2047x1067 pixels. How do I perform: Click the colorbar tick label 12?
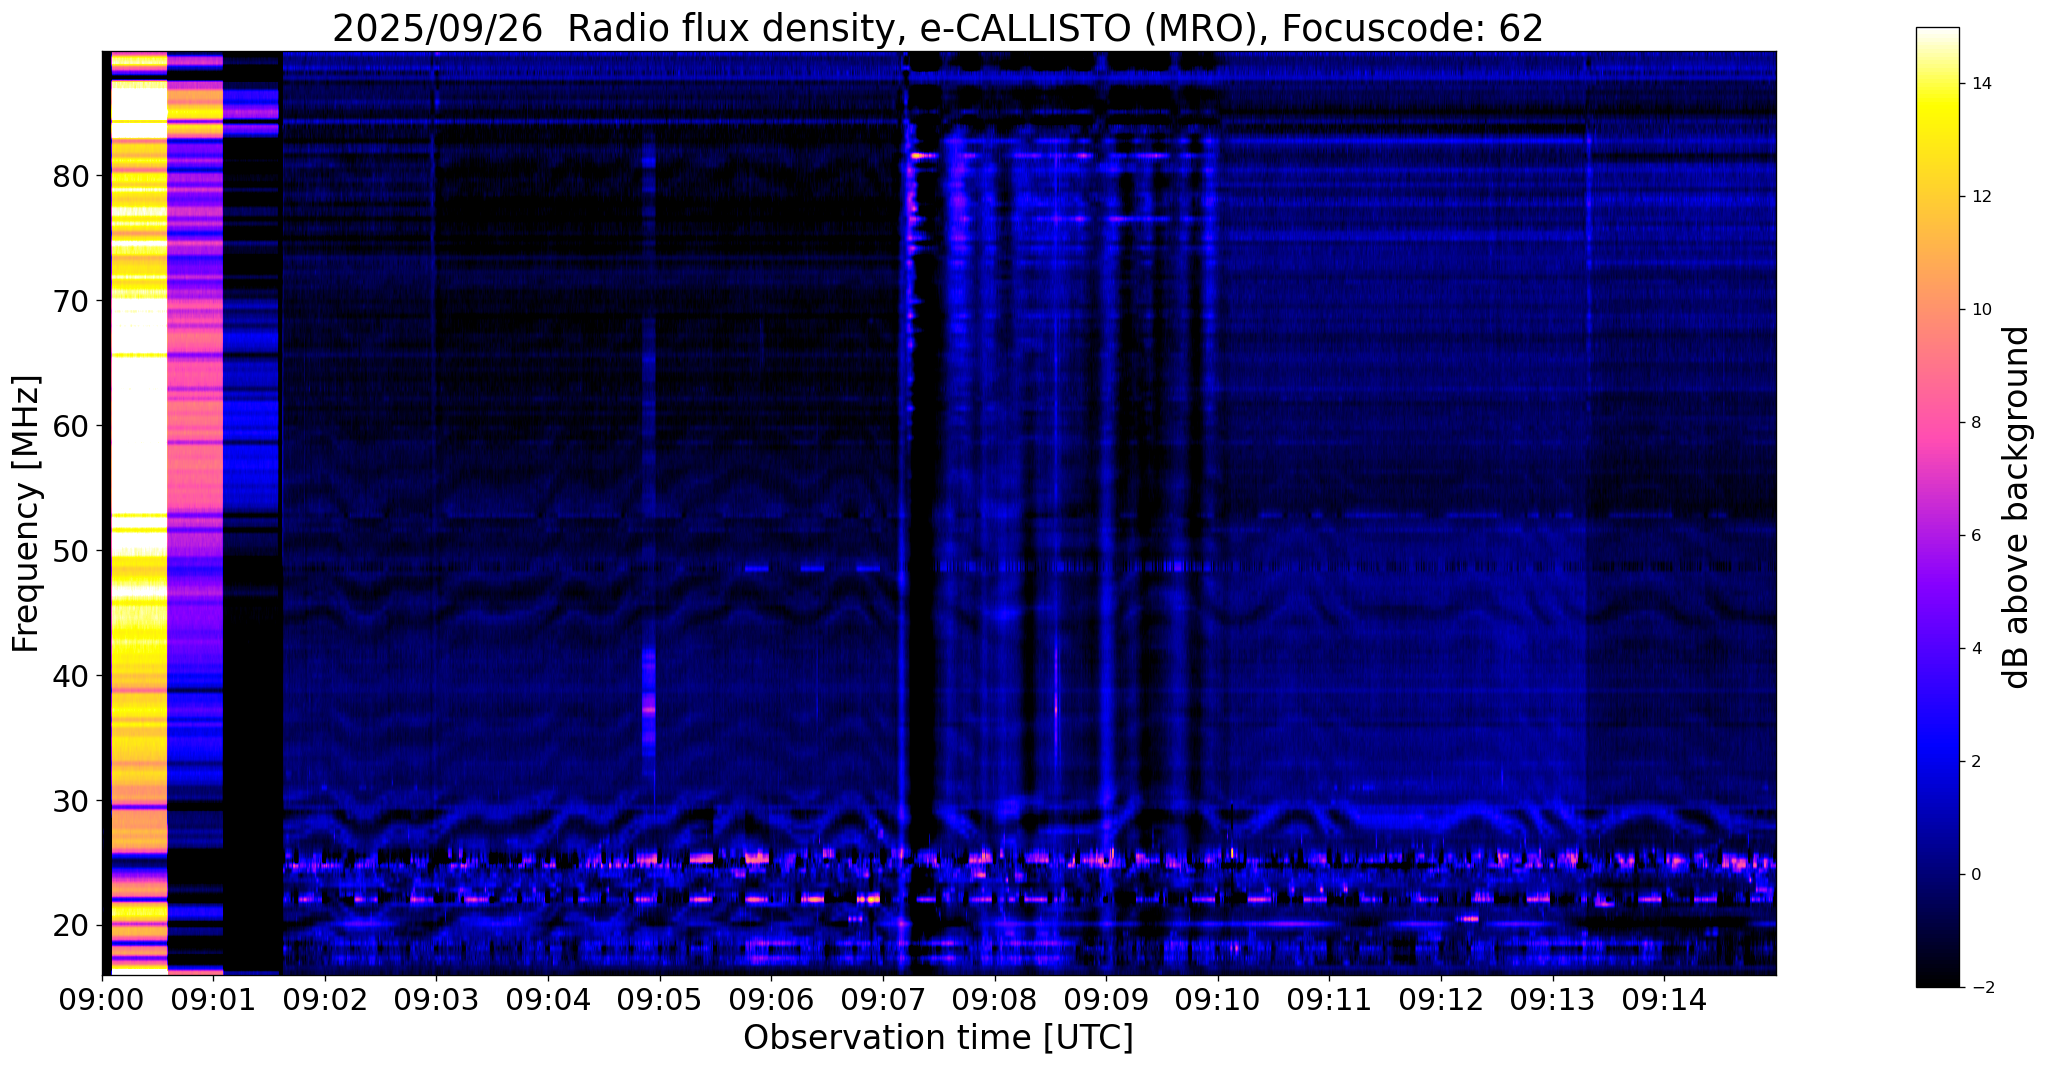(x=1980, y=197)
